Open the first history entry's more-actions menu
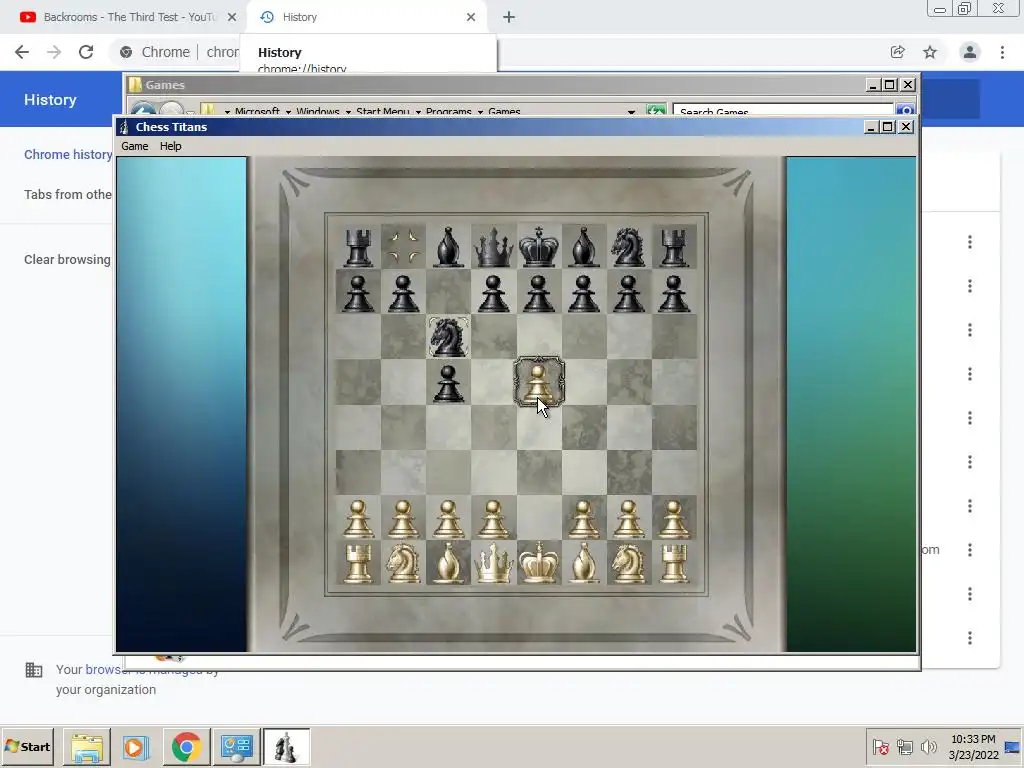Image resolution: width=1024 pixels, height=768 pixels. pos(970,242)
